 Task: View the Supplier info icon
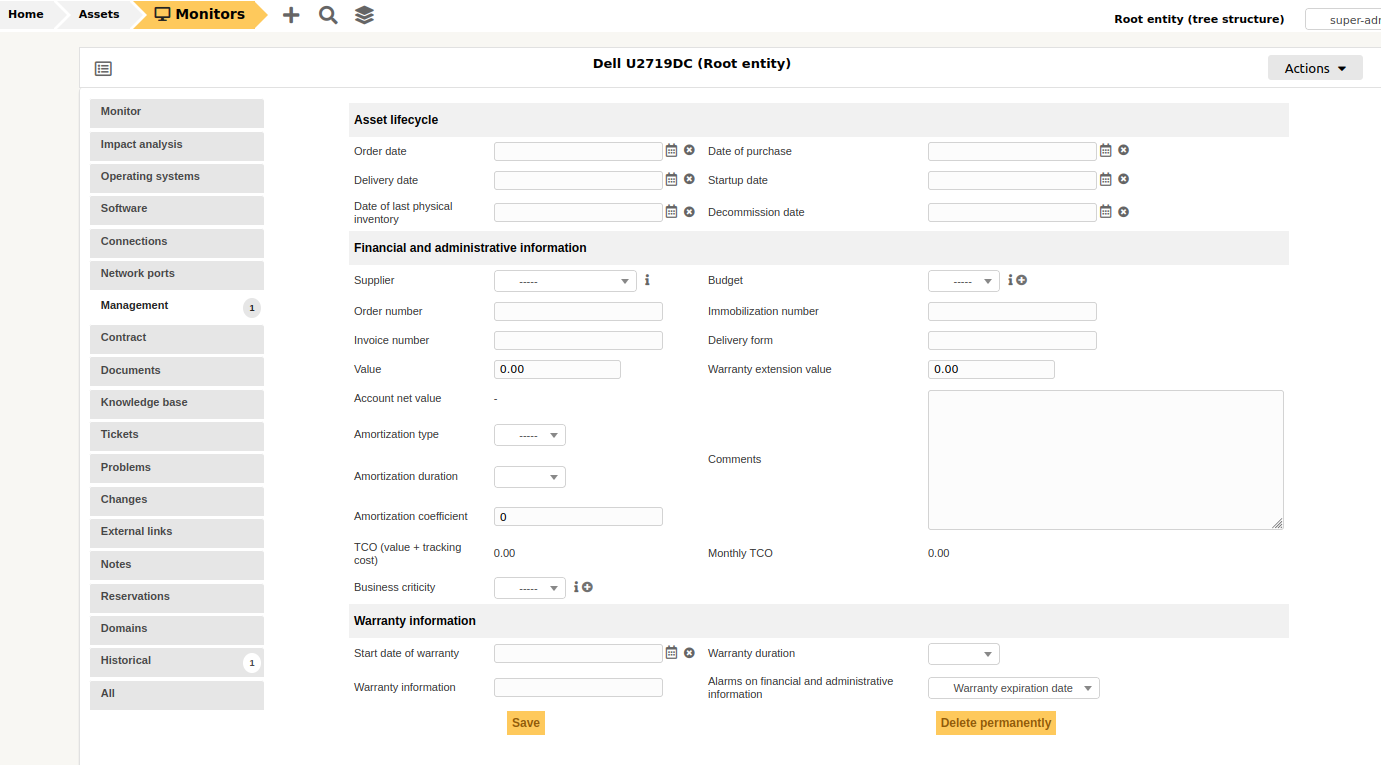click(x=646, y=281)
